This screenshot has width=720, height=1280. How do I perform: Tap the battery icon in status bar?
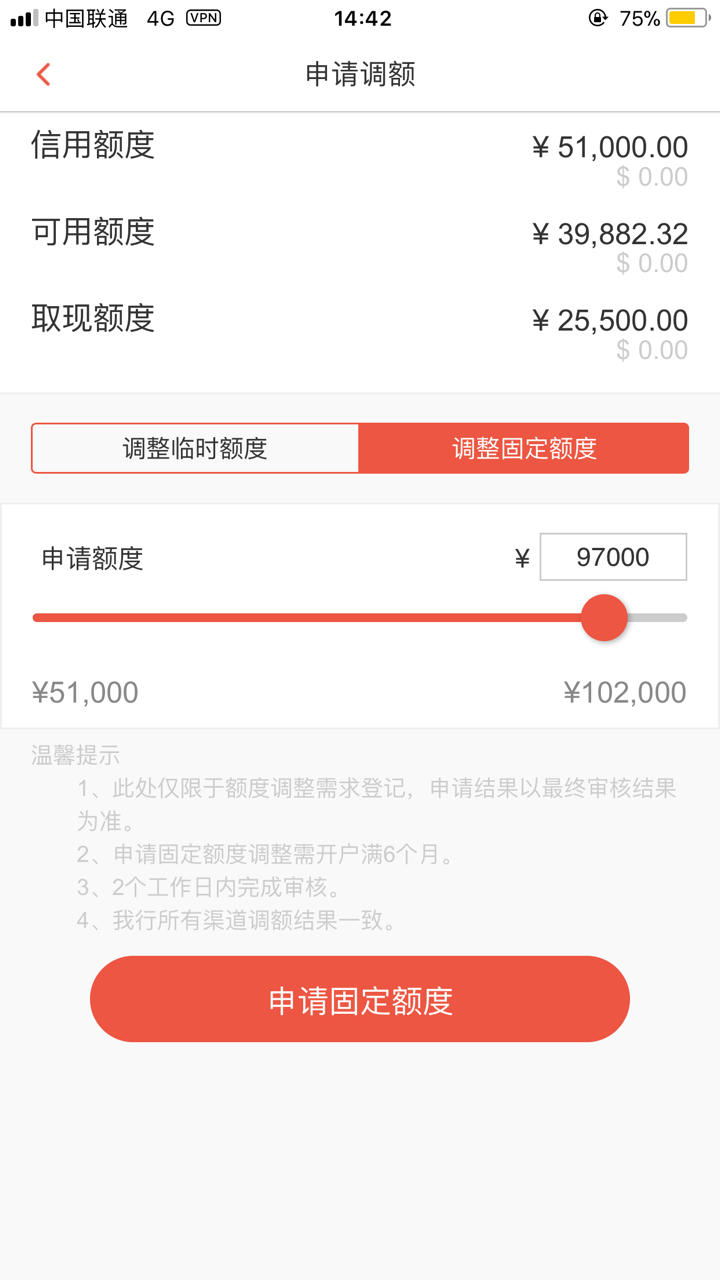[688, 18]
